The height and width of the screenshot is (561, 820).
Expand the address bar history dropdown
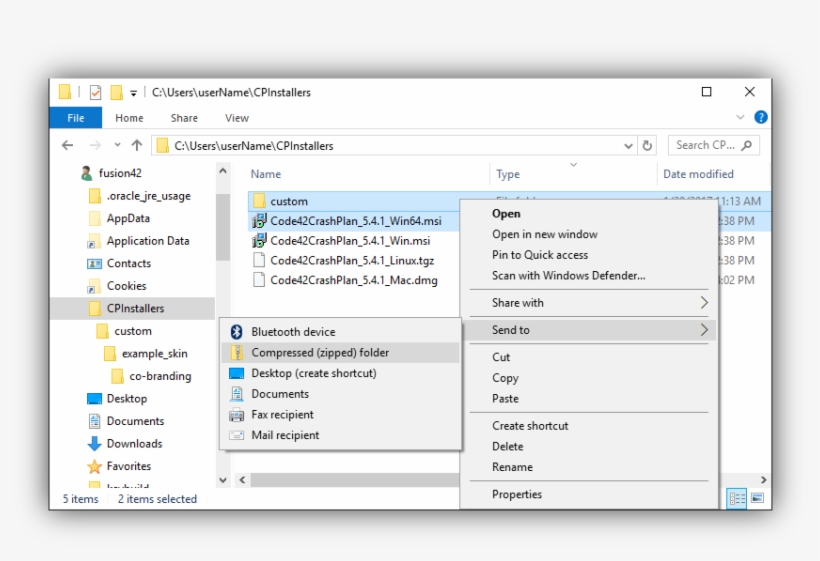(629, 146)
